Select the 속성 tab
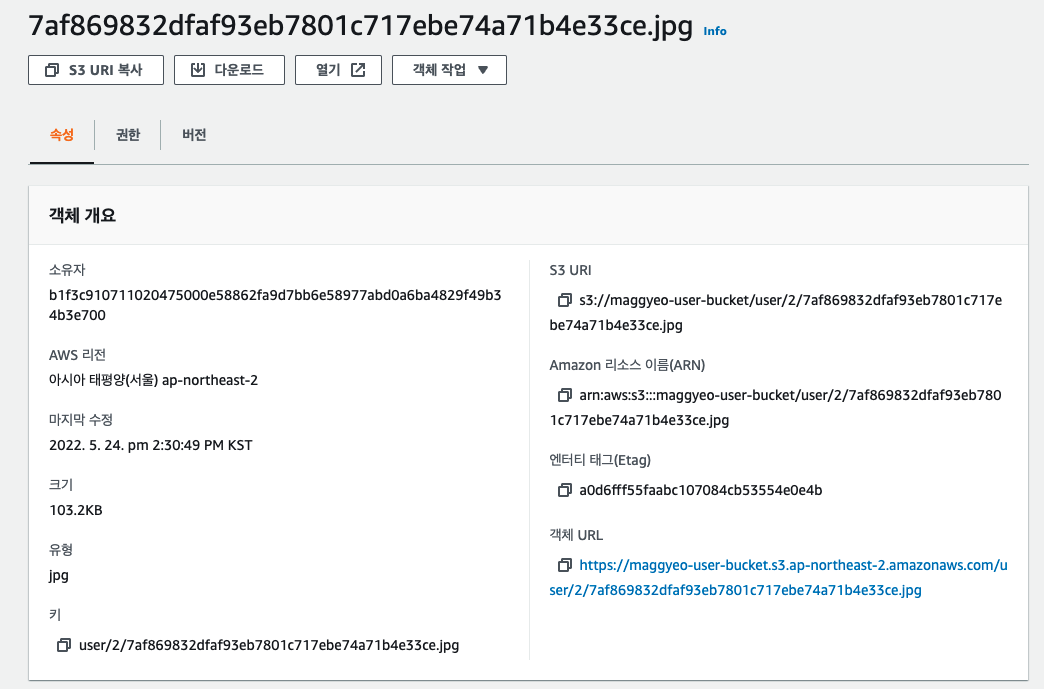Viewport: 1044px width, 689px height. 61,135
